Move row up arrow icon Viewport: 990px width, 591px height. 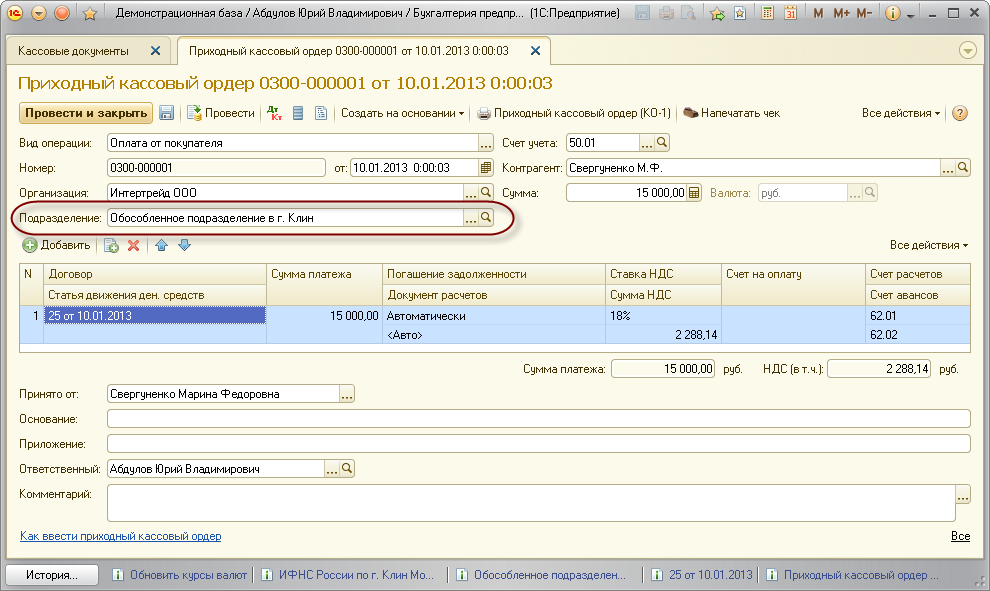162,245
